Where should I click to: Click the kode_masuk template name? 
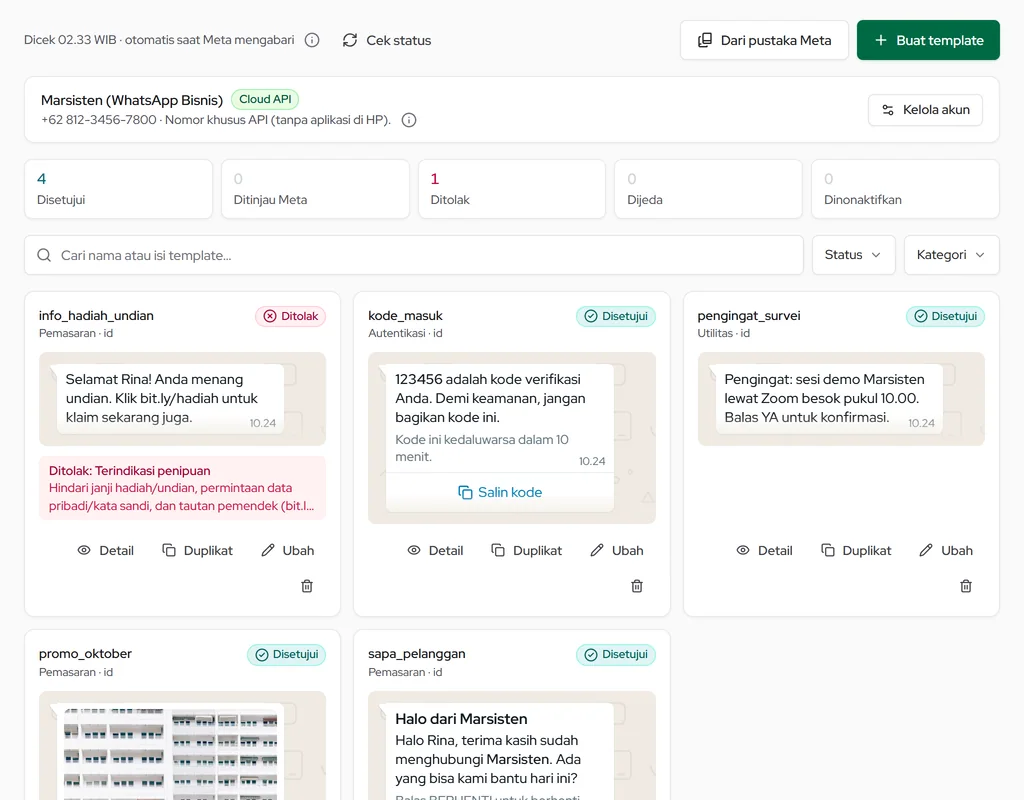(x=406, y=315)
